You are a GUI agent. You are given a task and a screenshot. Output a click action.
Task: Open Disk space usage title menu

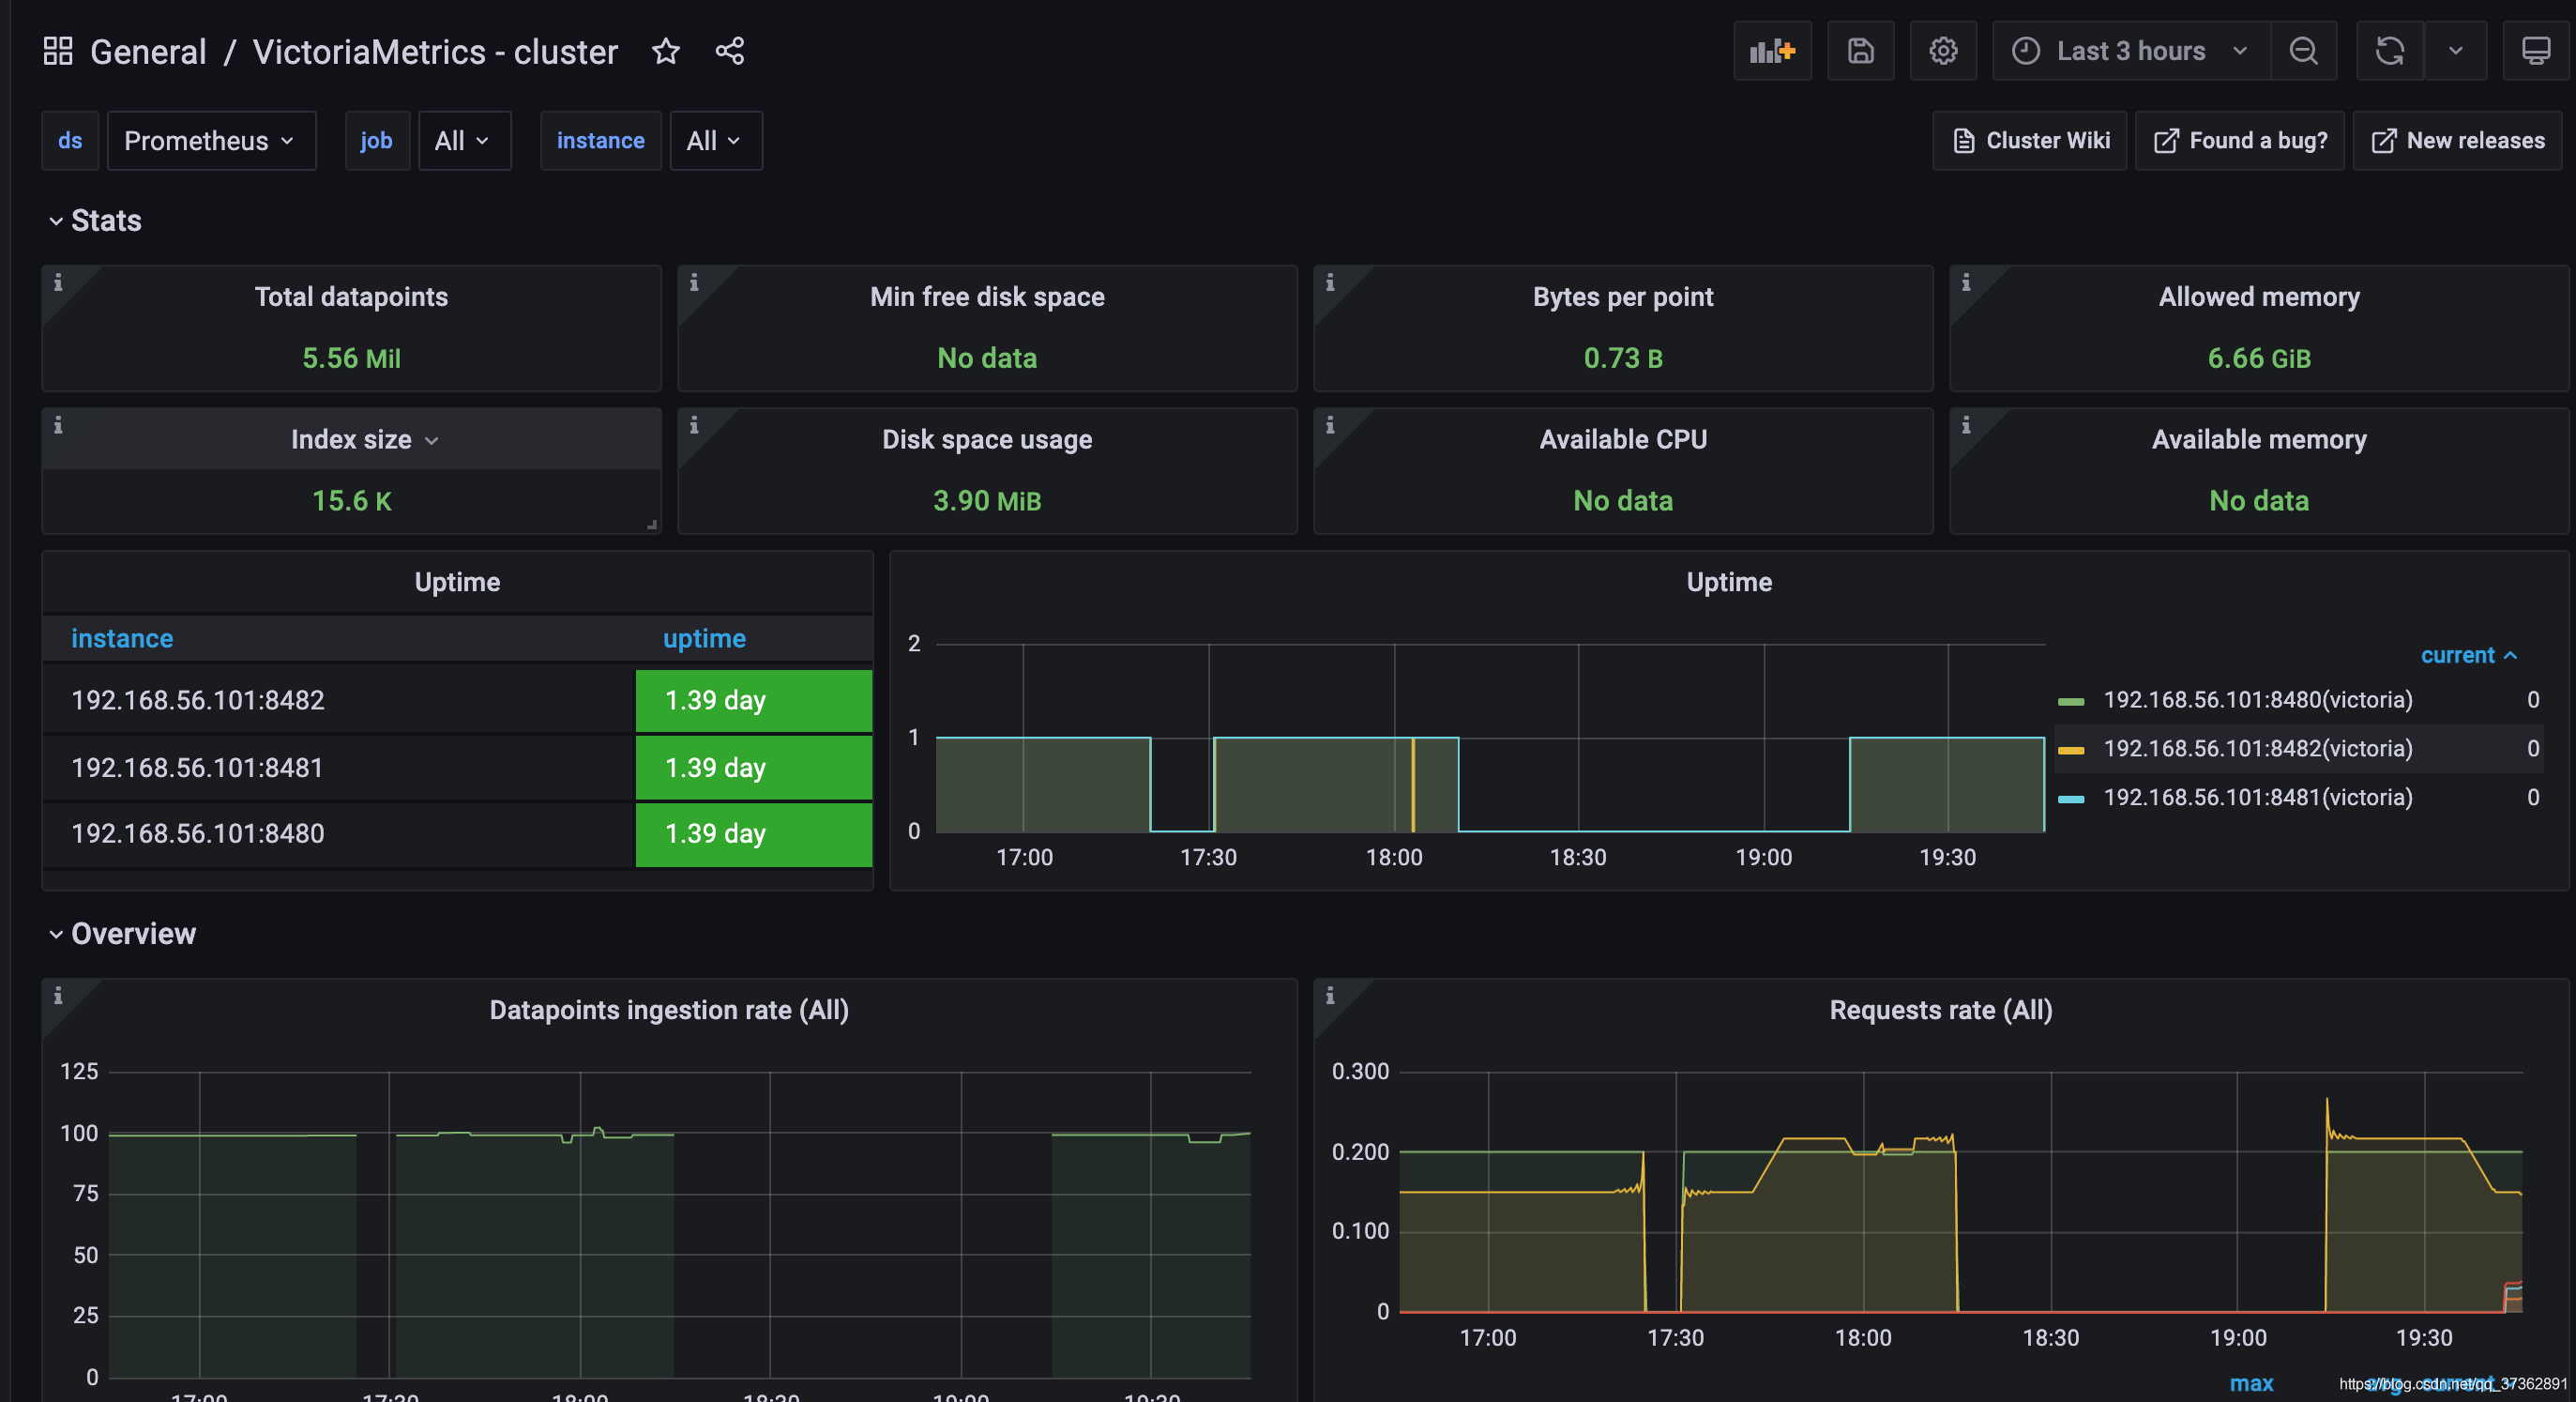987,440
